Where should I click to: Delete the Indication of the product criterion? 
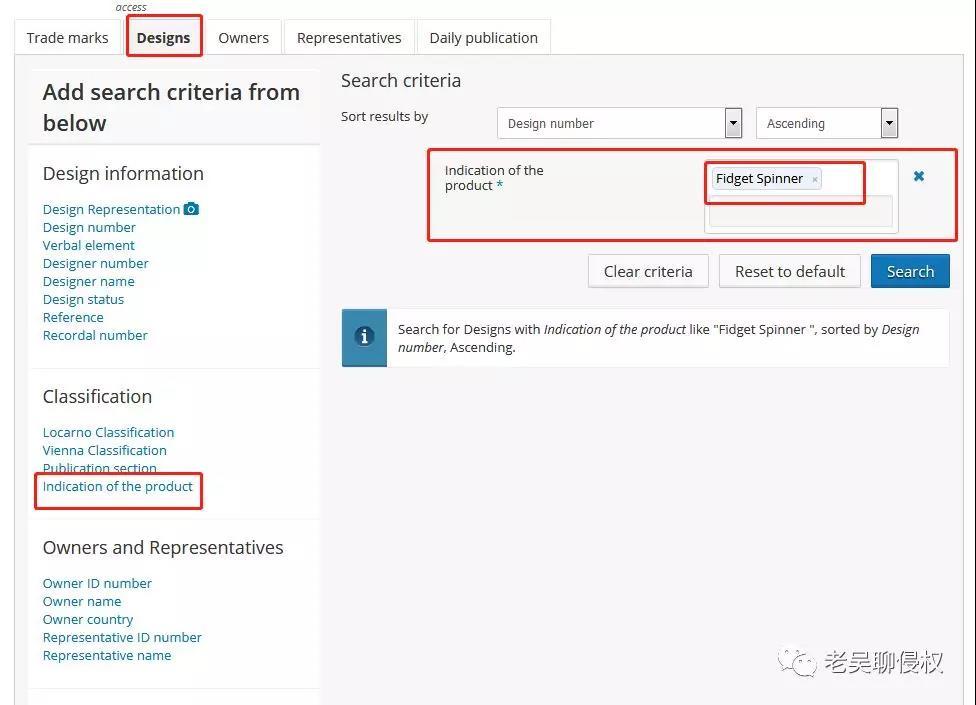[x=918, y=176]
